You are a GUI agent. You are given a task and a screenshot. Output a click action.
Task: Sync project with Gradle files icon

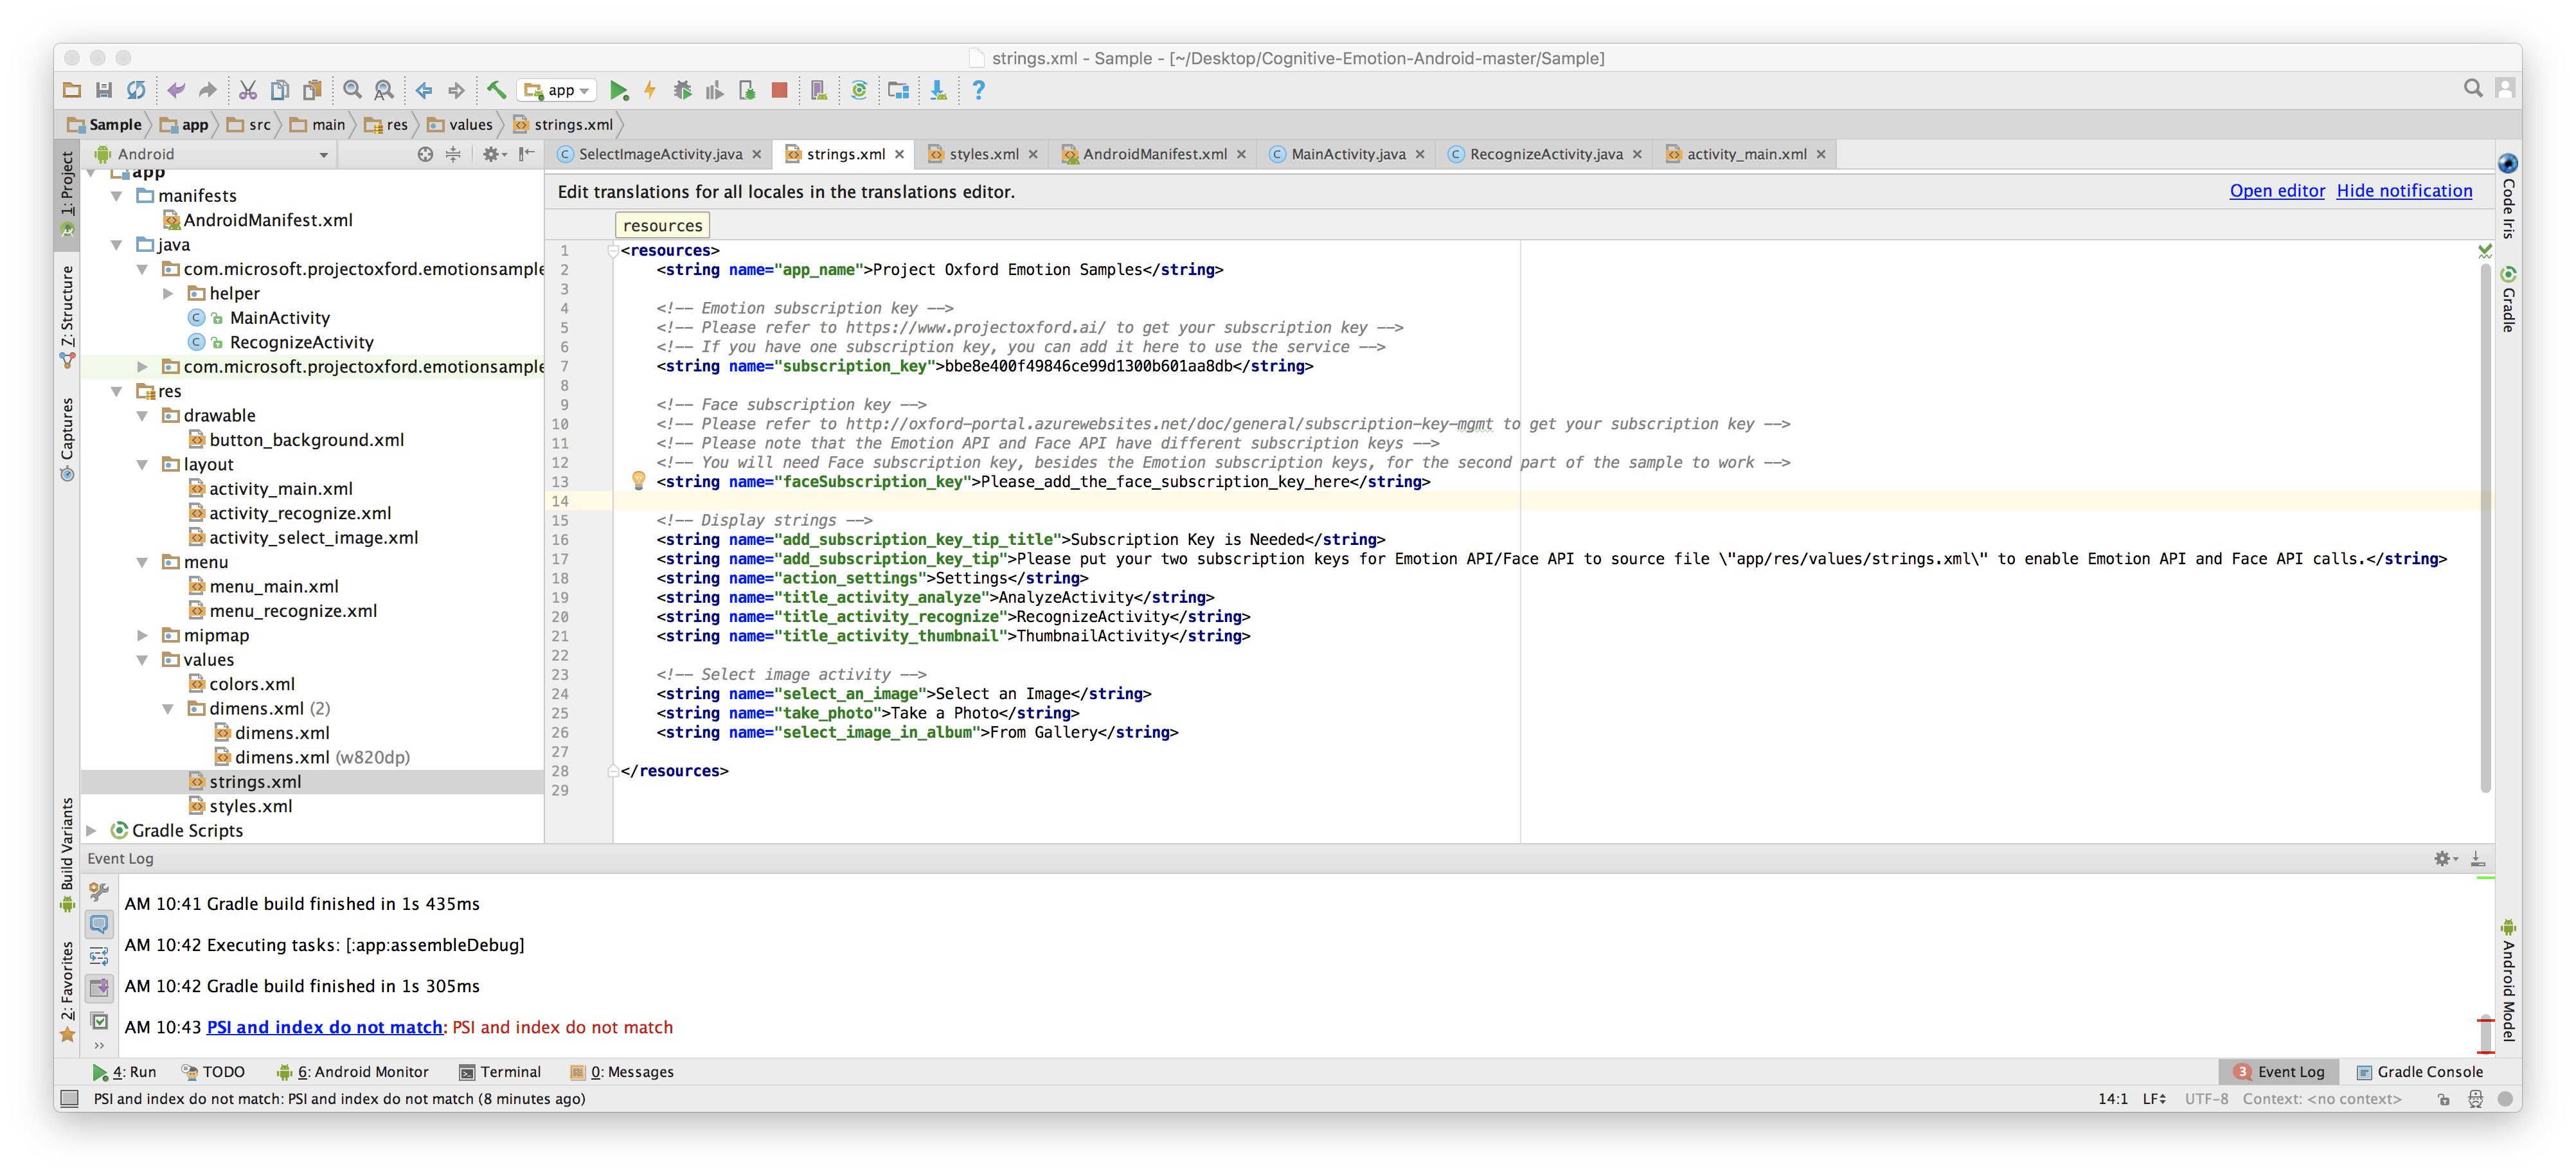[x=859, y=90]
